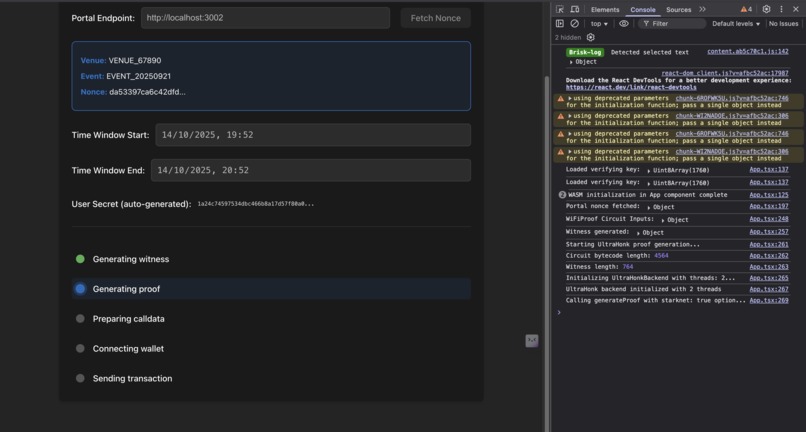Open the react-dom_client.js source link
This screenshot has width=806, height=432.
point(725,74)
